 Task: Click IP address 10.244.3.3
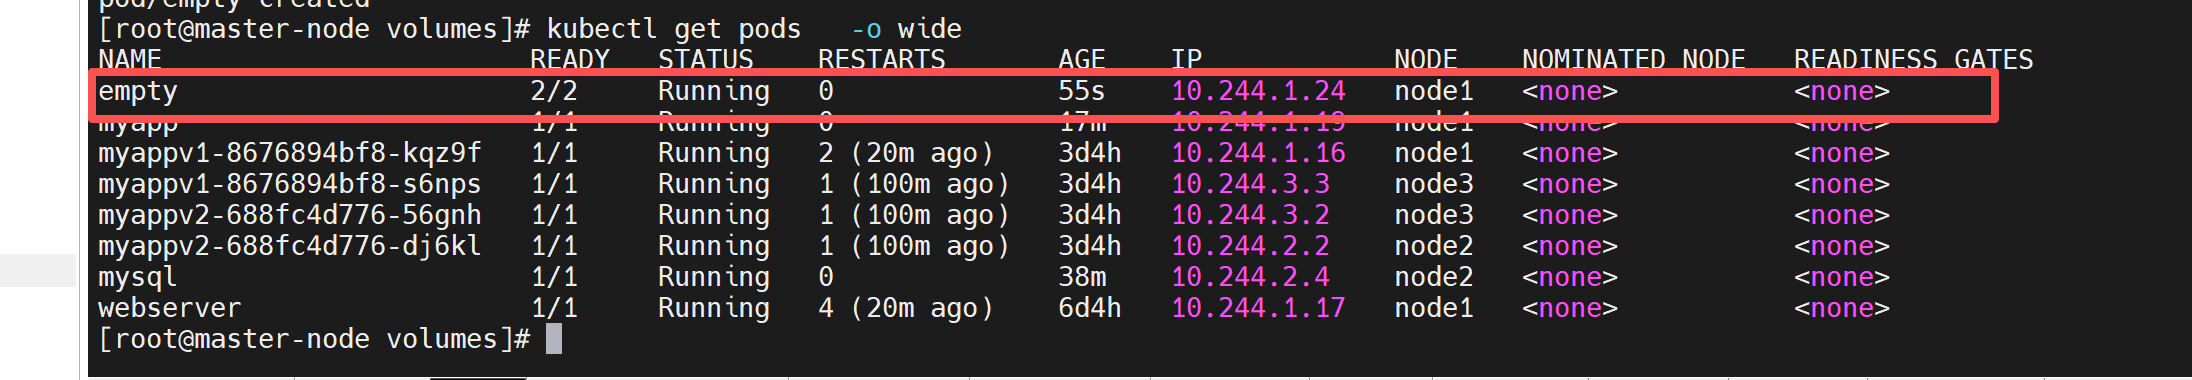pyautogui.click(x=1250, y=184)
